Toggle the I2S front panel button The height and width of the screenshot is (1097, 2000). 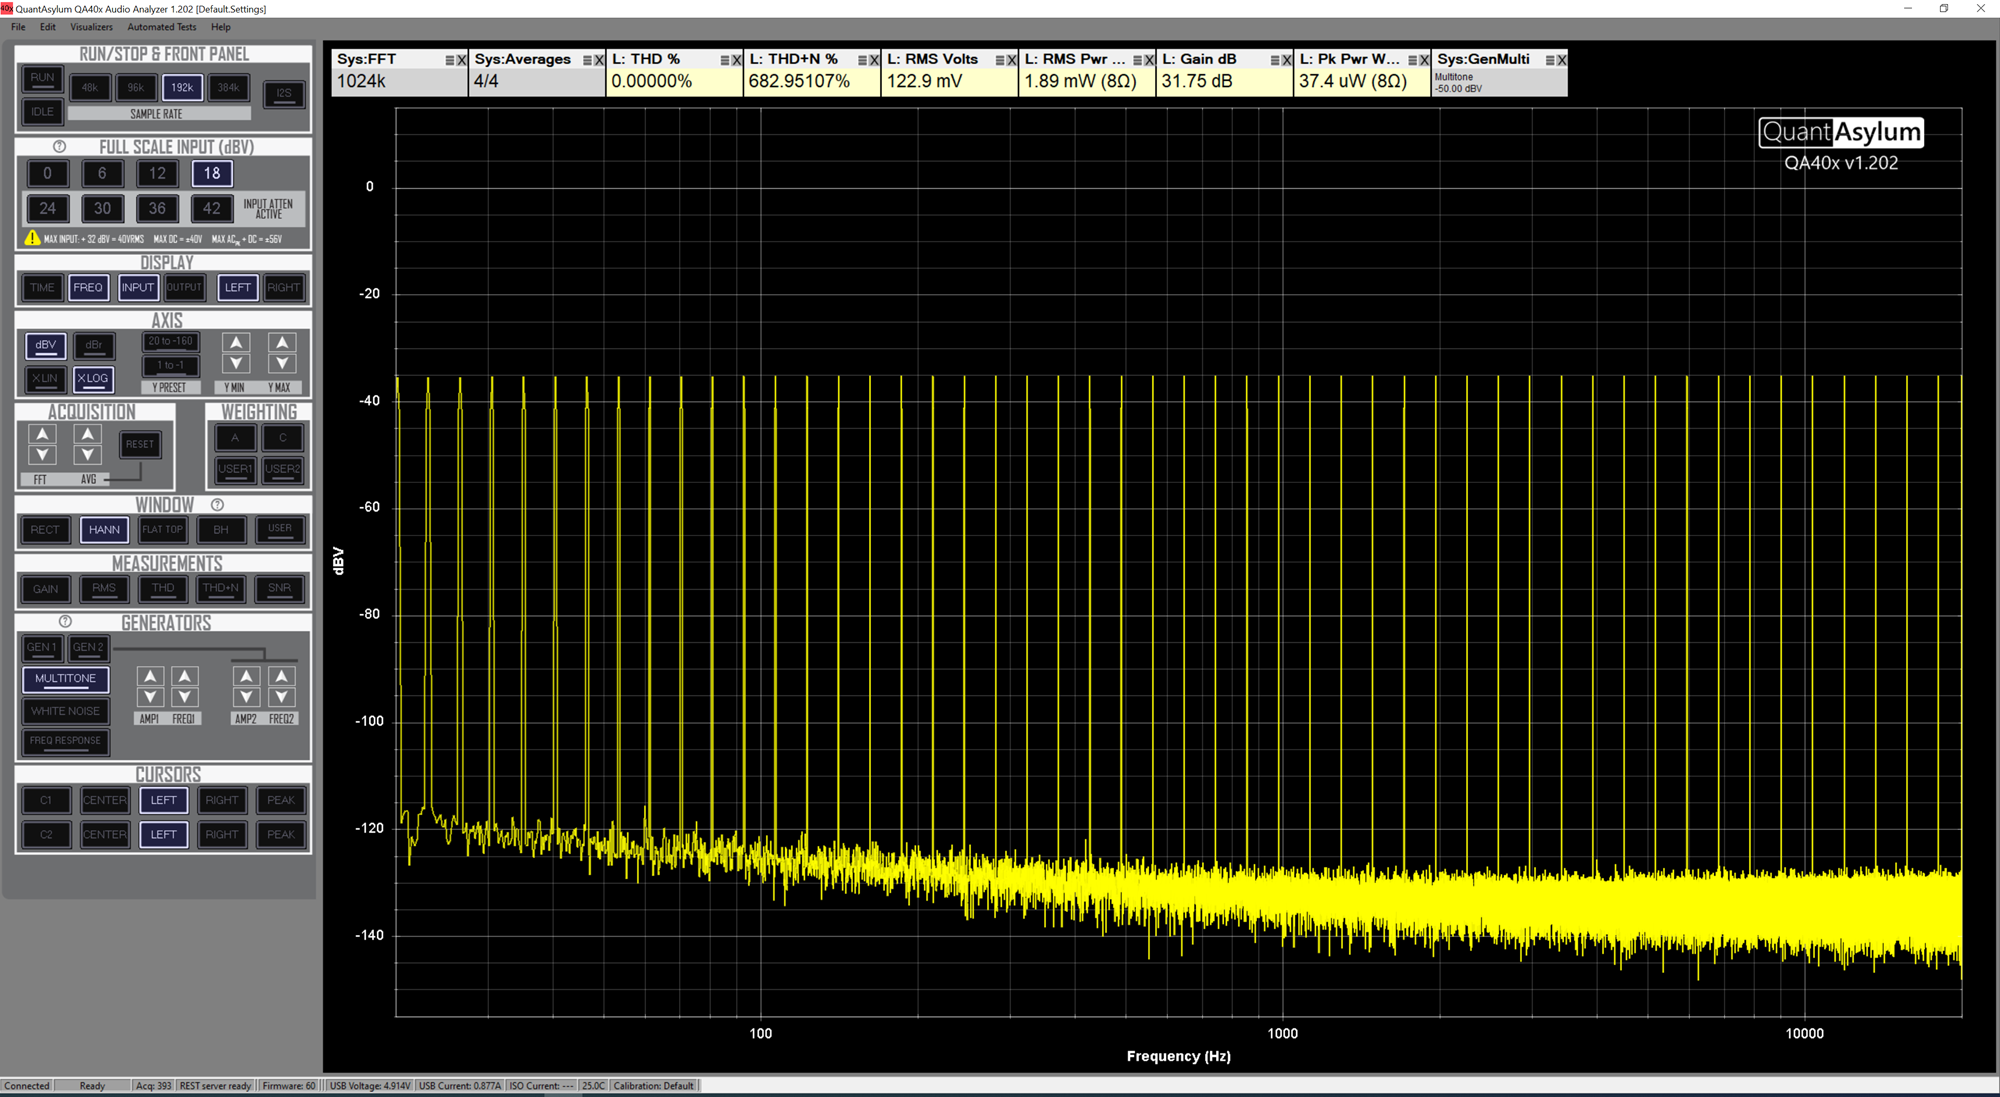pyautogui.click(x=284, y=94)
